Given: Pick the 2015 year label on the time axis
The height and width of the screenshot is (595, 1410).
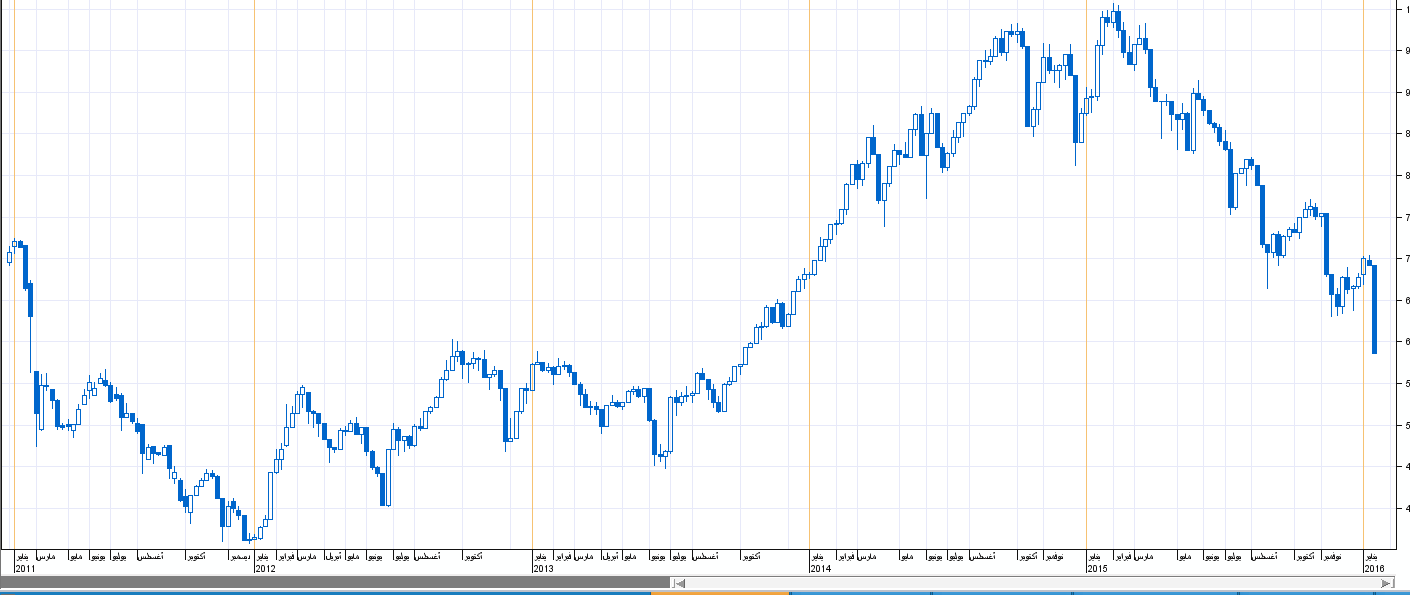Looking at the screenshot, I should (1097, 568).
